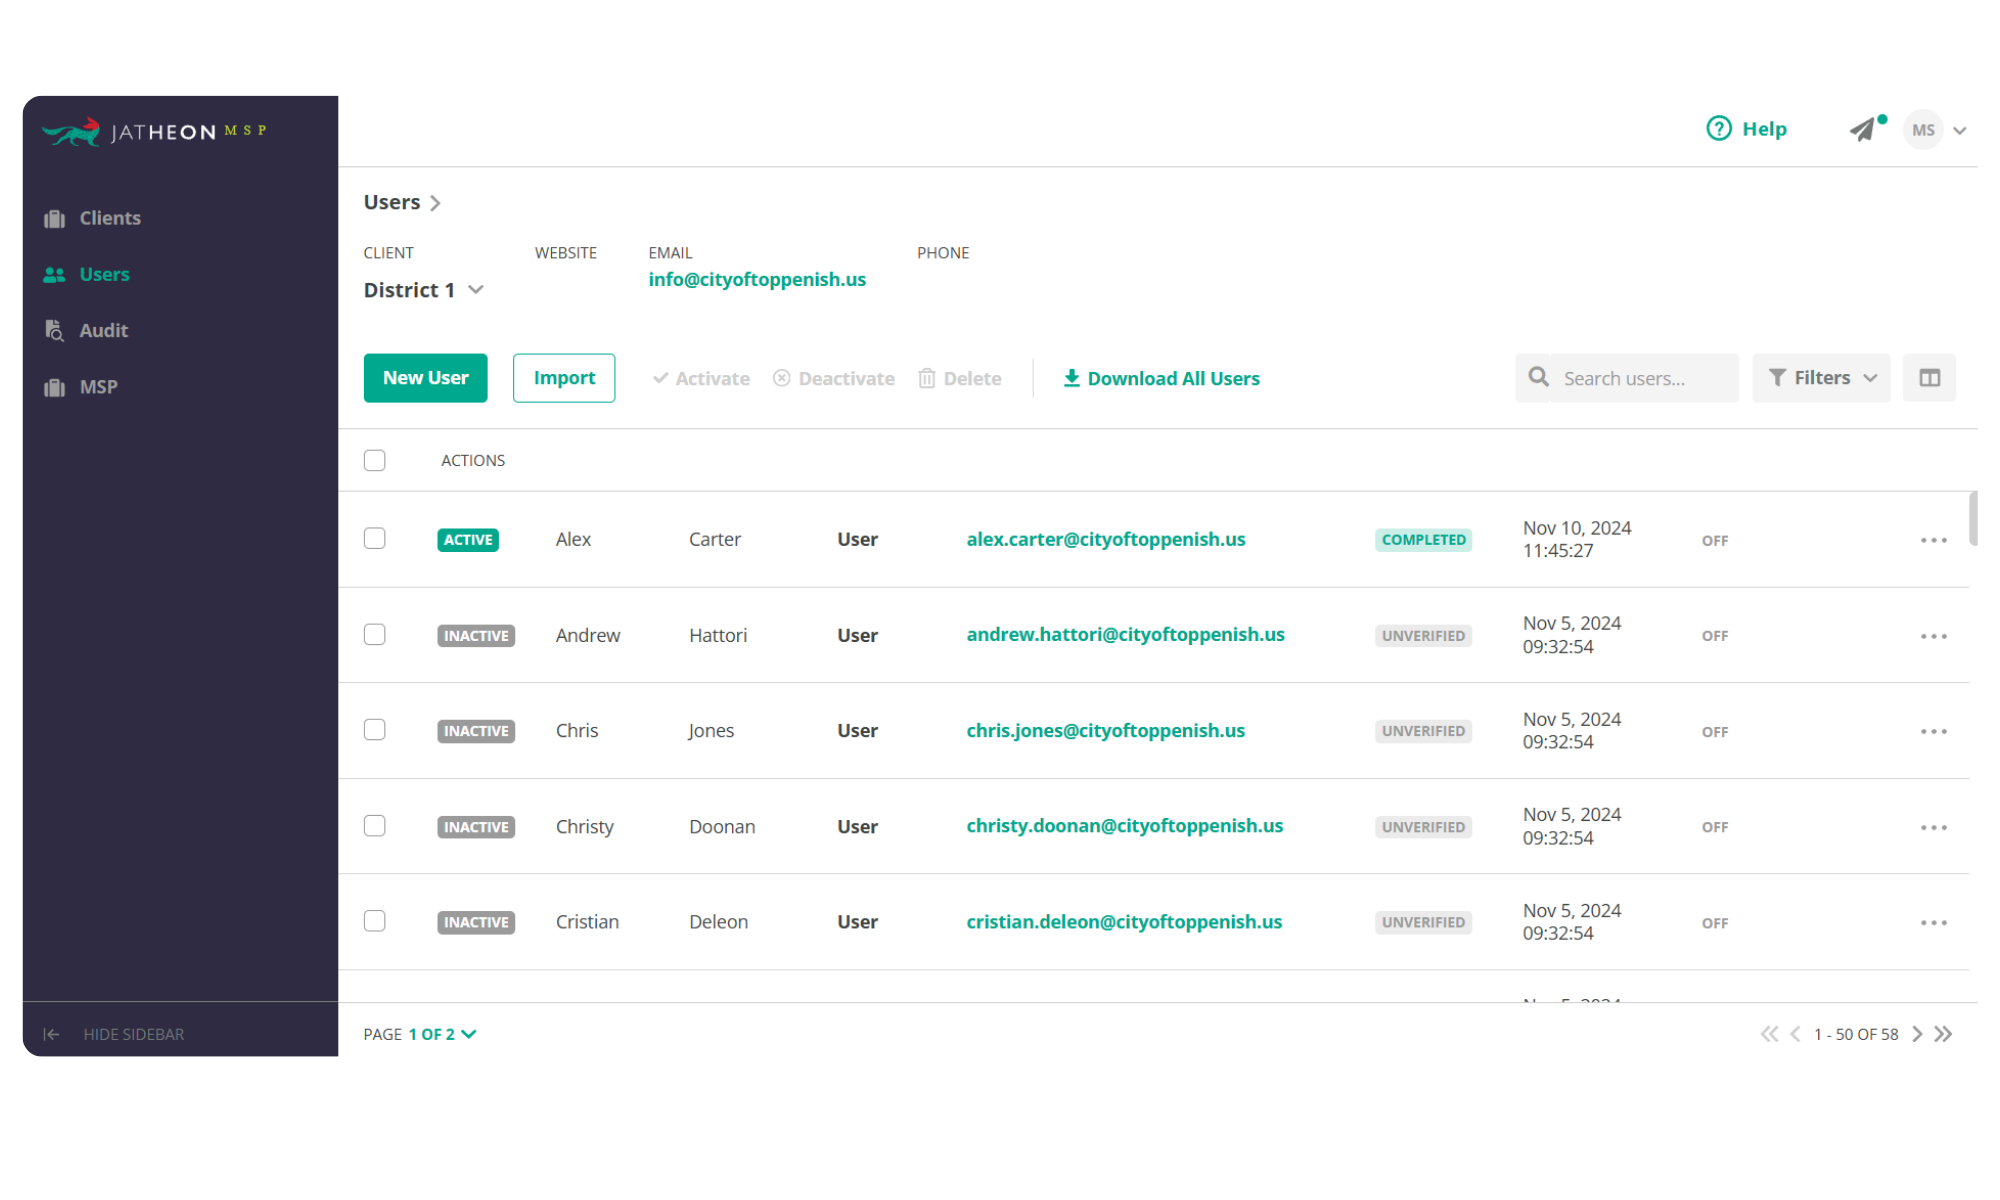The width and height of the screenshot is (2000, 1200).
Task: Switch to the Users section
Action: click(104, 274)
